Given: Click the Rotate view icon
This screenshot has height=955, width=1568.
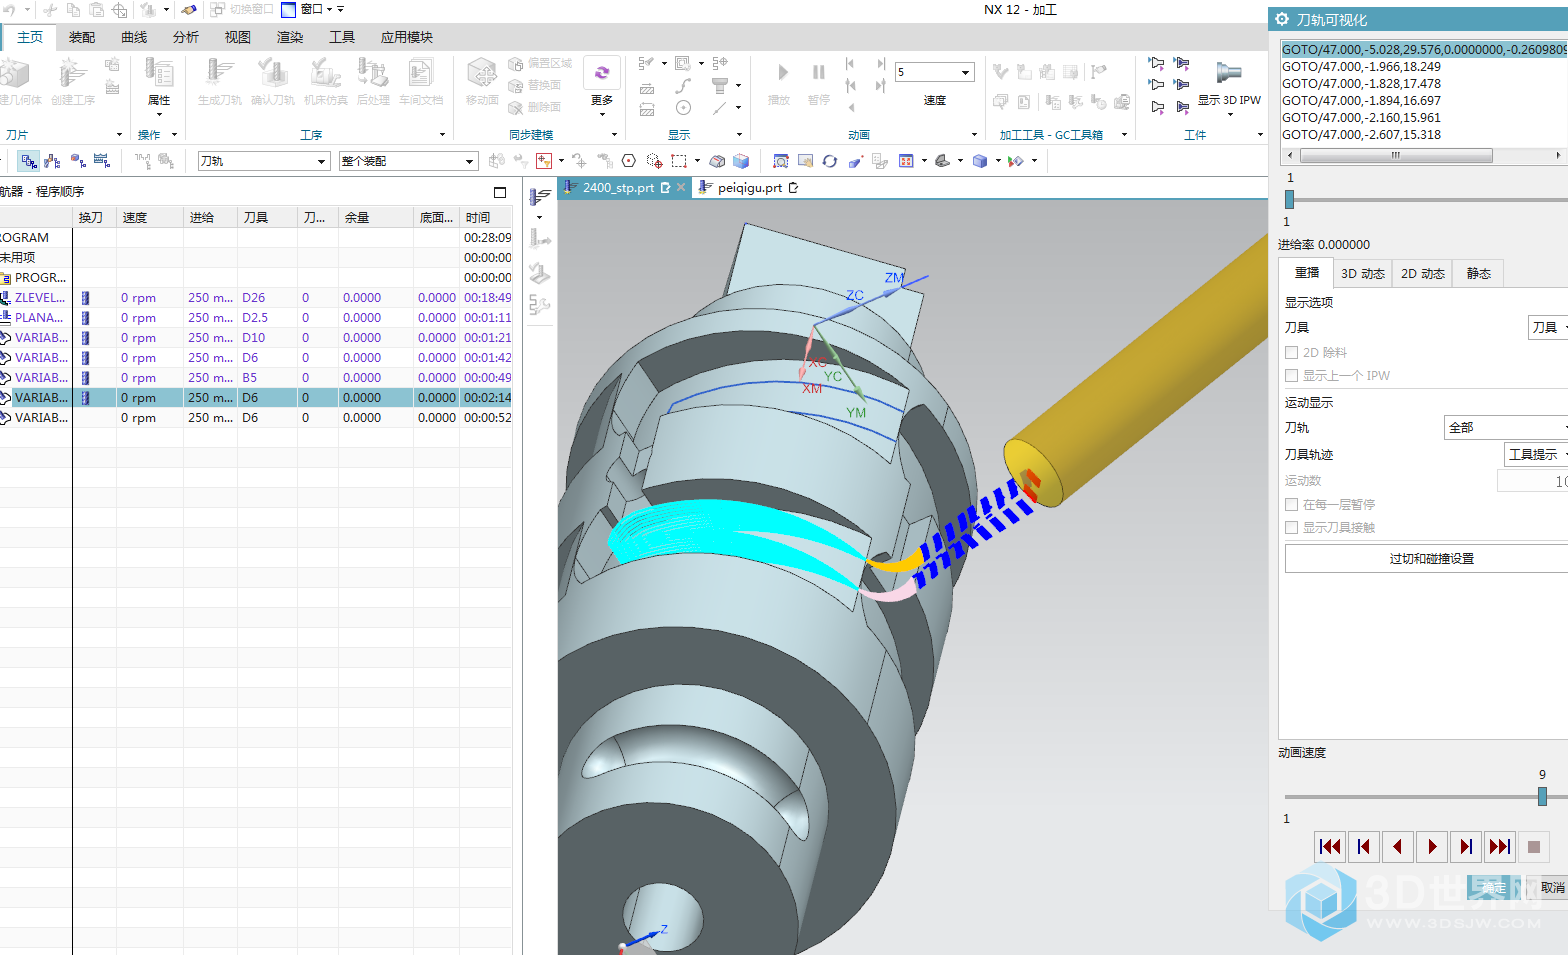Looking at the screenshot, I should (830, 161).
